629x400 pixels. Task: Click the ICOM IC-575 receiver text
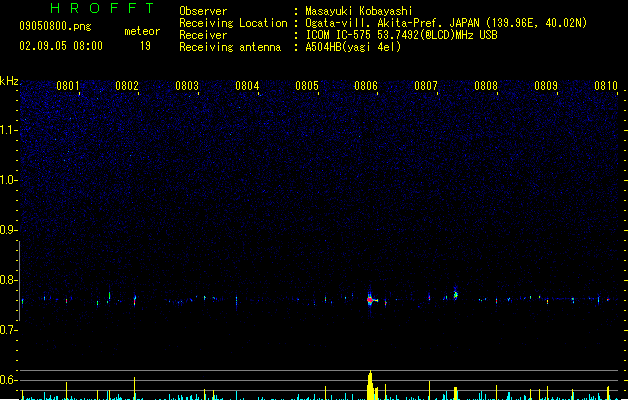pyautogui.click(x=401, y=35)
